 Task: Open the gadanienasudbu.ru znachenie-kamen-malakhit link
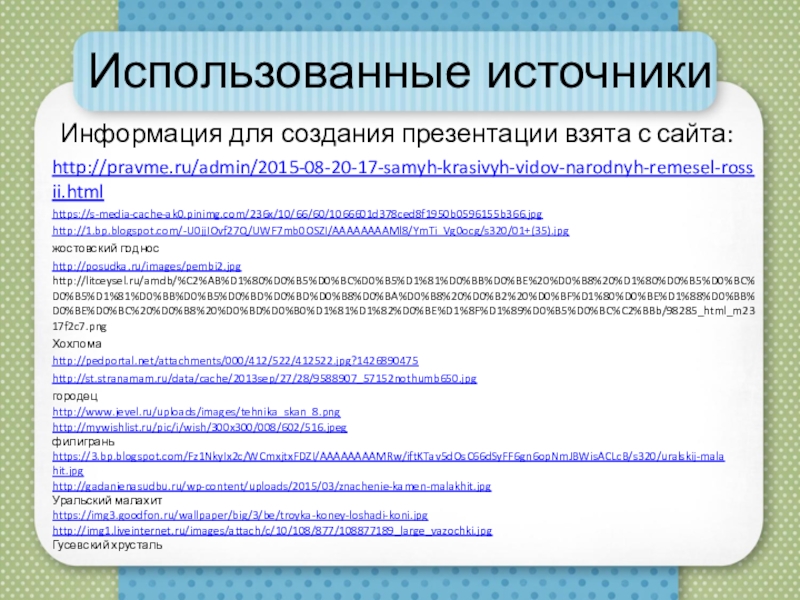pos(271,486)
